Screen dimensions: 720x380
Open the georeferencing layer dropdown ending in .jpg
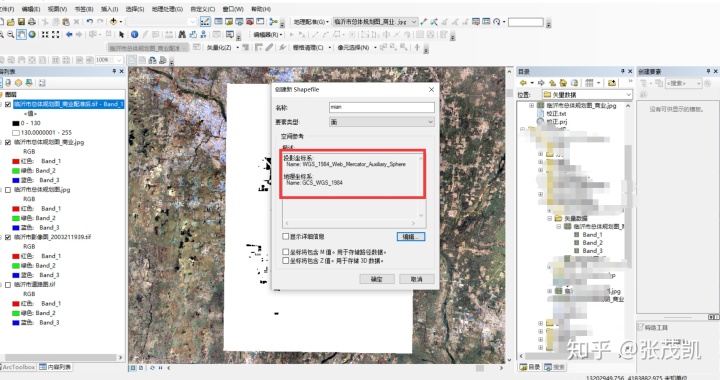tap(375, 22)
